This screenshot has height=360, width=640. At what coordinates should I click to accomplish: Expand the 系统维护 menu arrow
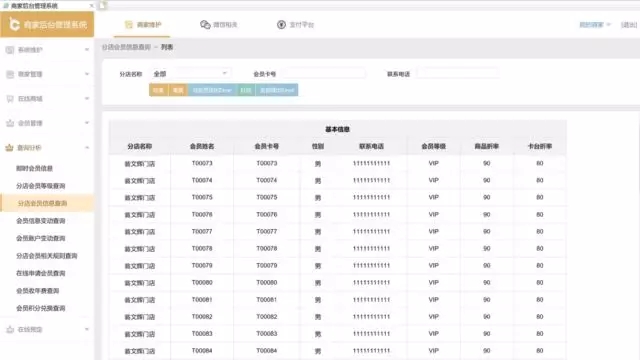(x=87, y=50)
